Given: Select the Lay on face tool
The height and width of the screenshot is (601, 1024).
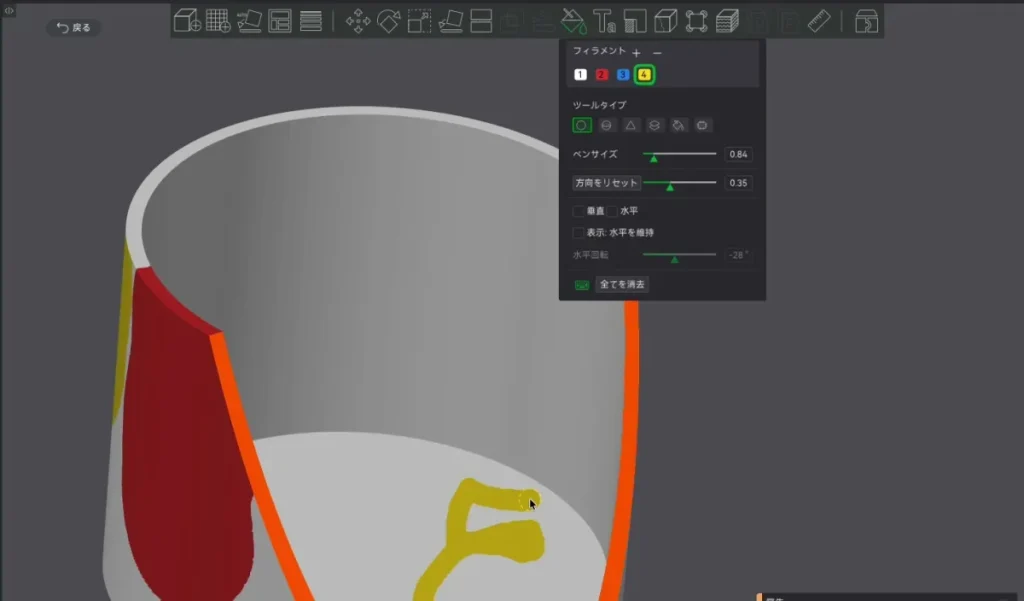Looking at the screenshot, I should (450, 21).
